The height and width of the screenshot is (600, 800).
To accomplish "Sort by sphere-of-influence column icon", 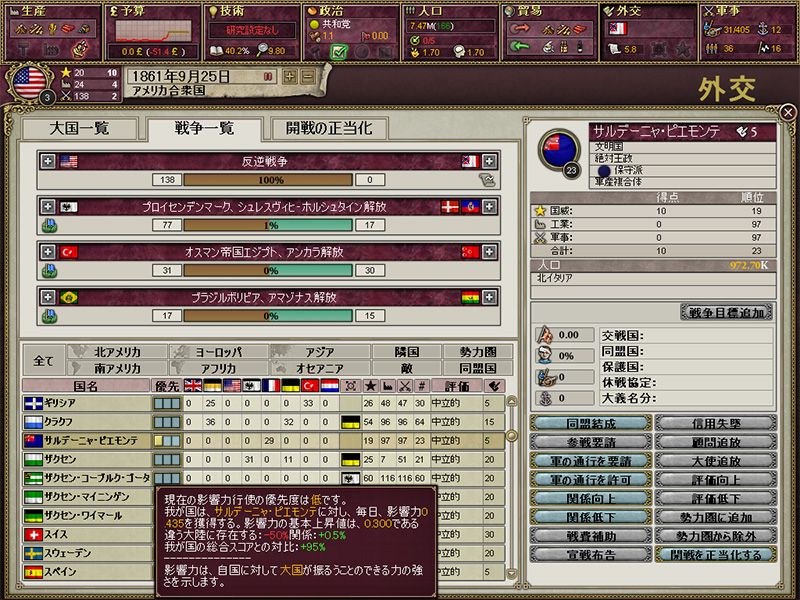I will click(351, 386).
